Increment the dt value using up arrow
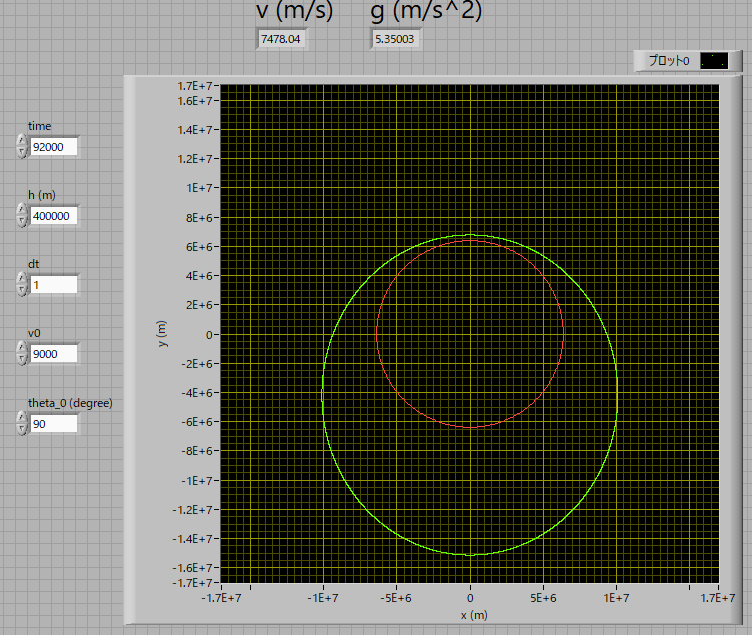The image size is (752, 635). 22,279
